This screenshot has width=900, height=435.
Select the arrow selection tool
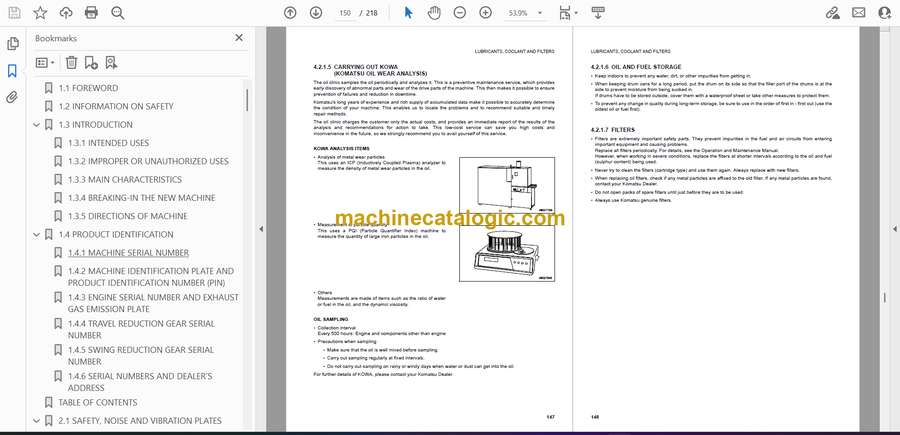[x=409, y=13]
